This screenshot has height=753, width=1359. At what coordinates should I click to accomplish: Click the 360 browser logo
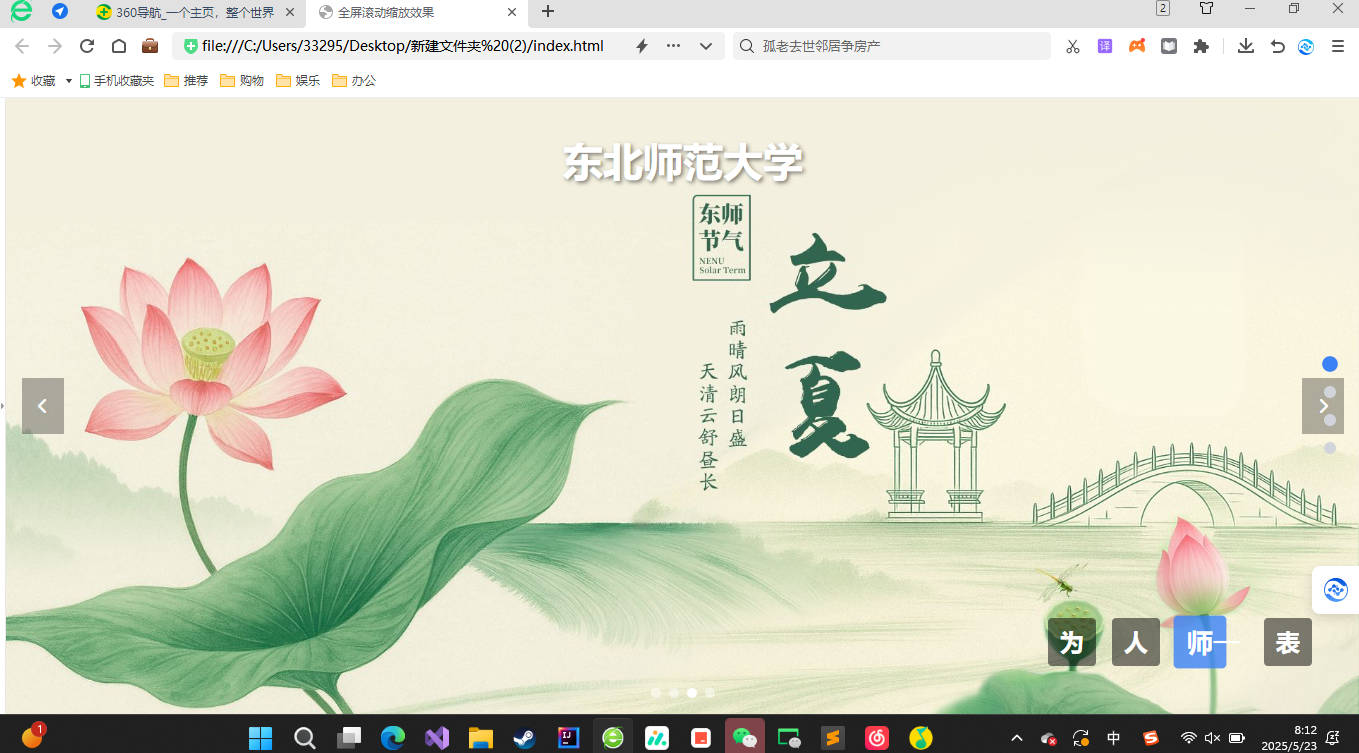coord(20,11)
